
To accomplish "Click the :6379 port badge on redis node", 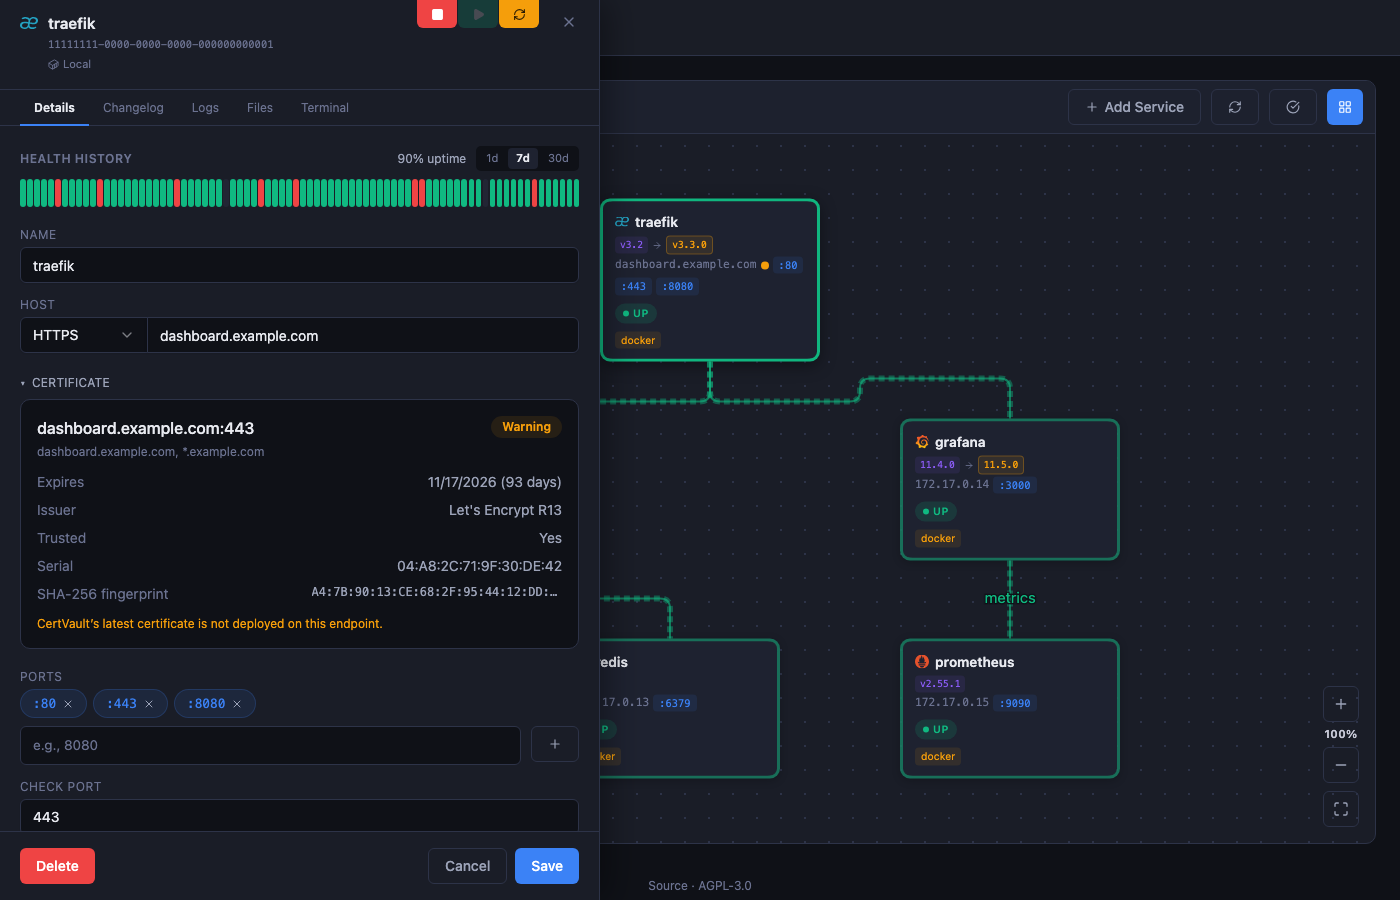I will point(676,703).
